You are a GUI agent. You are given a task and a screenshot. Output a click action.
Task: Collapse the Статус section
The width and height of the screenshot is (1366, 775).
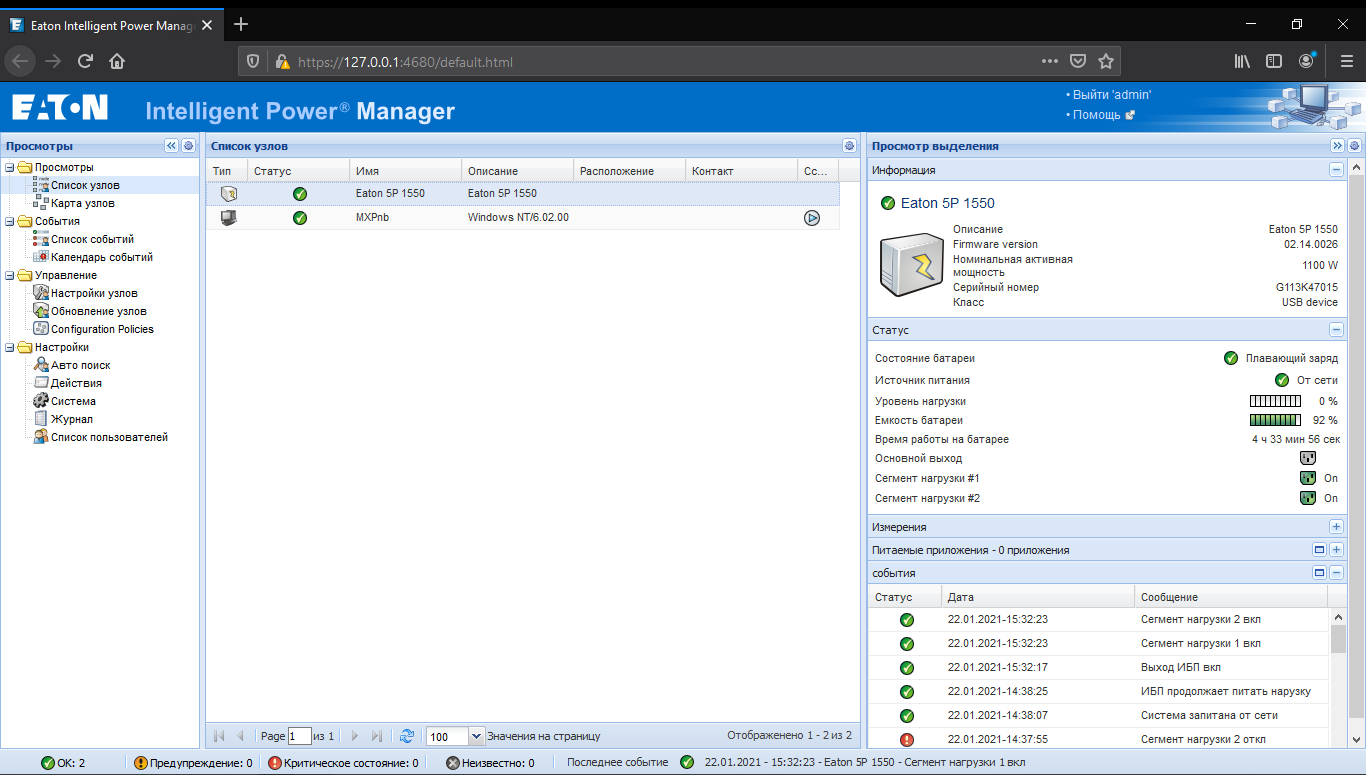click(1336, 330)
